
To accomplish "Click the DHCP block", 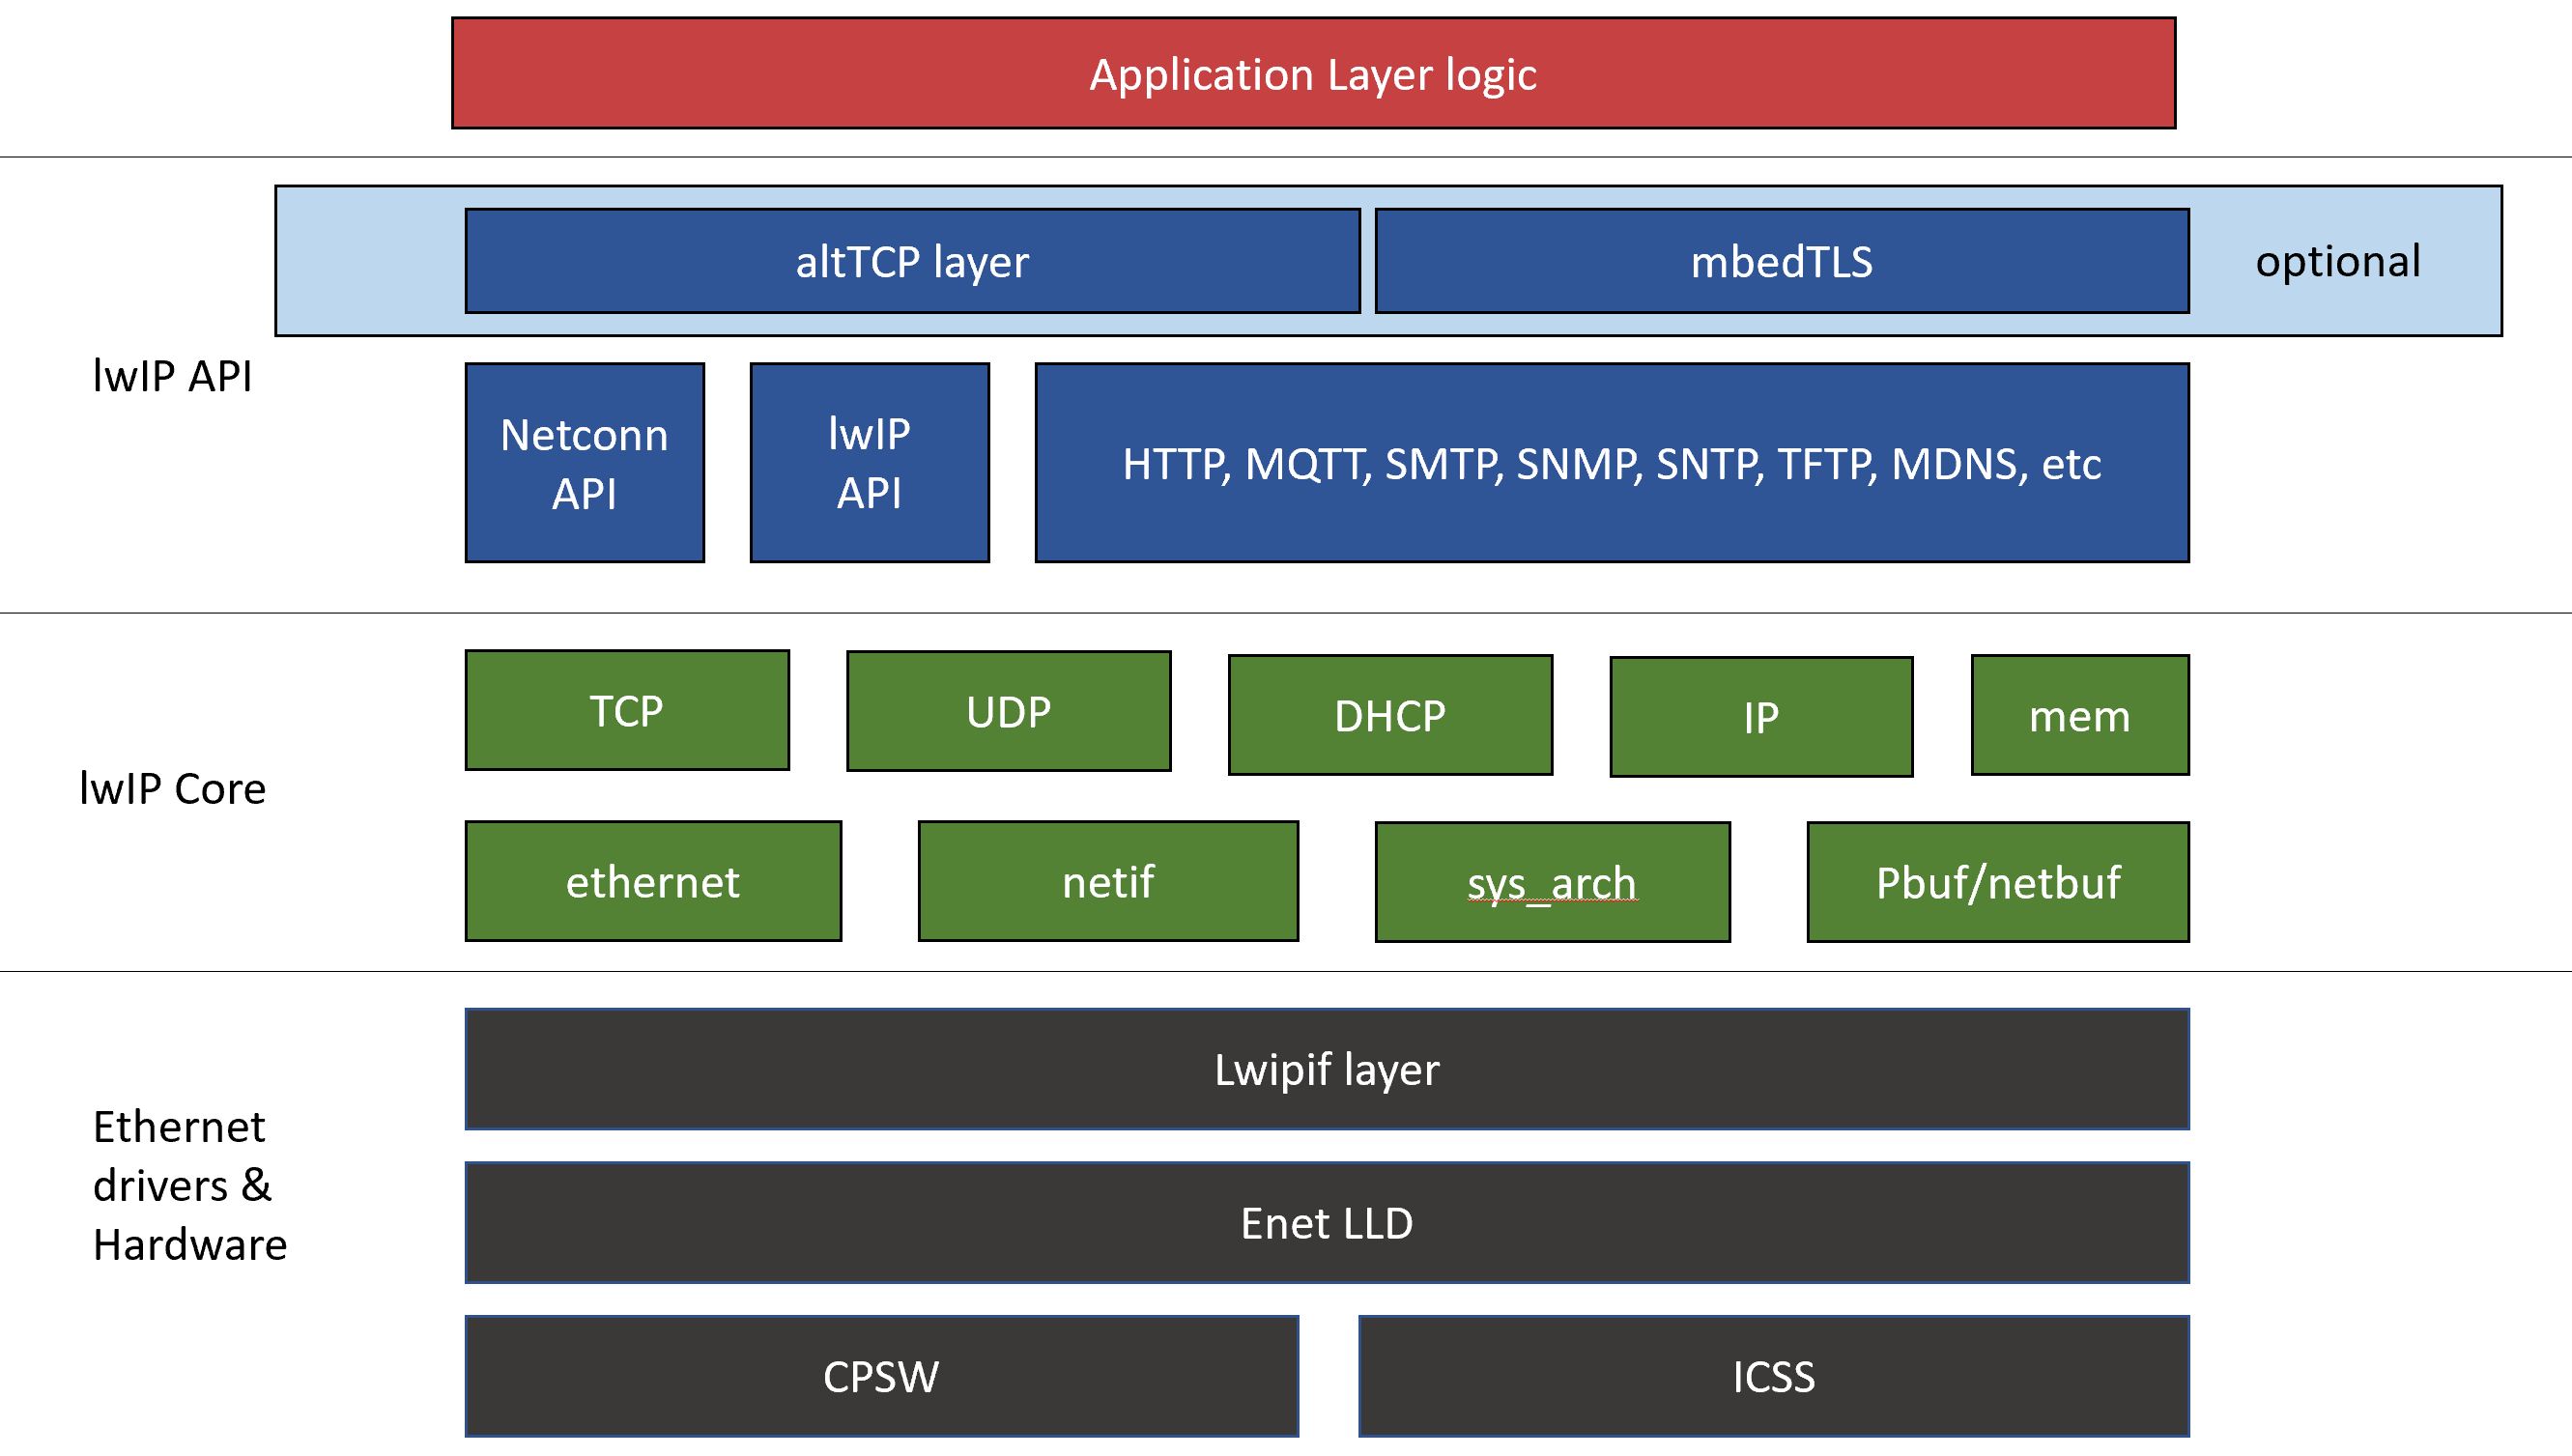I will pyautogui.click(x=1390, y=716).
